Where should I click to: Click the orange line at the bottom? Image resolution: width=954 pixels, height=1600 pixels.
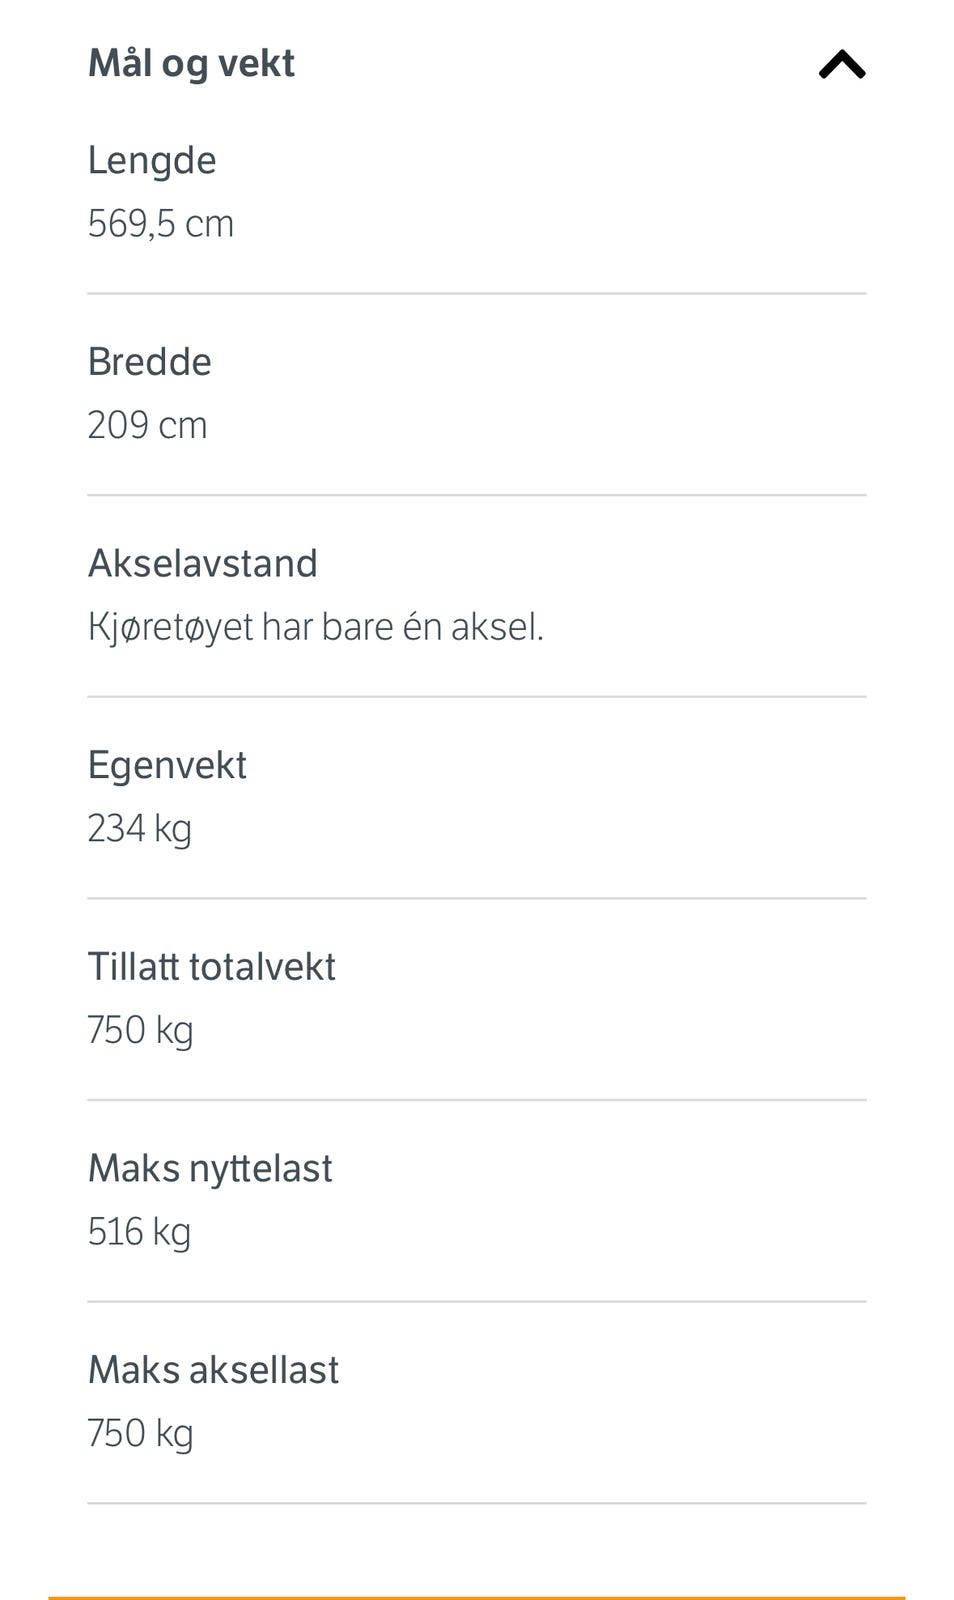pyautogui.click(x=477, y=1597)
